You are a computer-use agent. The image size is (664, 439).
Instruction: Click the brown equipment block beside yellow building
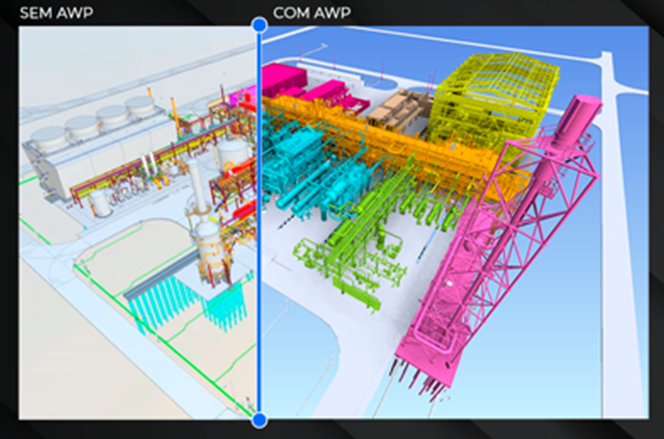[398, 110]
